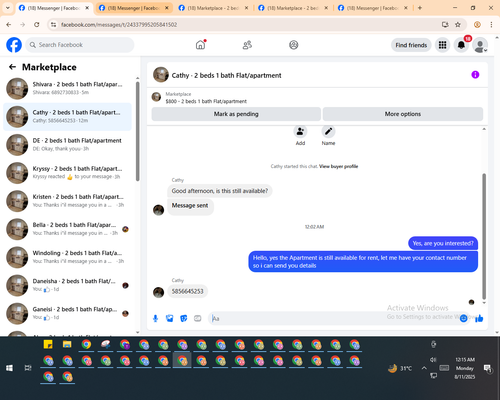Open Kristen conversation in the list
The width and height of the screenshot is (500, 400).
pyautogui.click(x=67, y=201)
